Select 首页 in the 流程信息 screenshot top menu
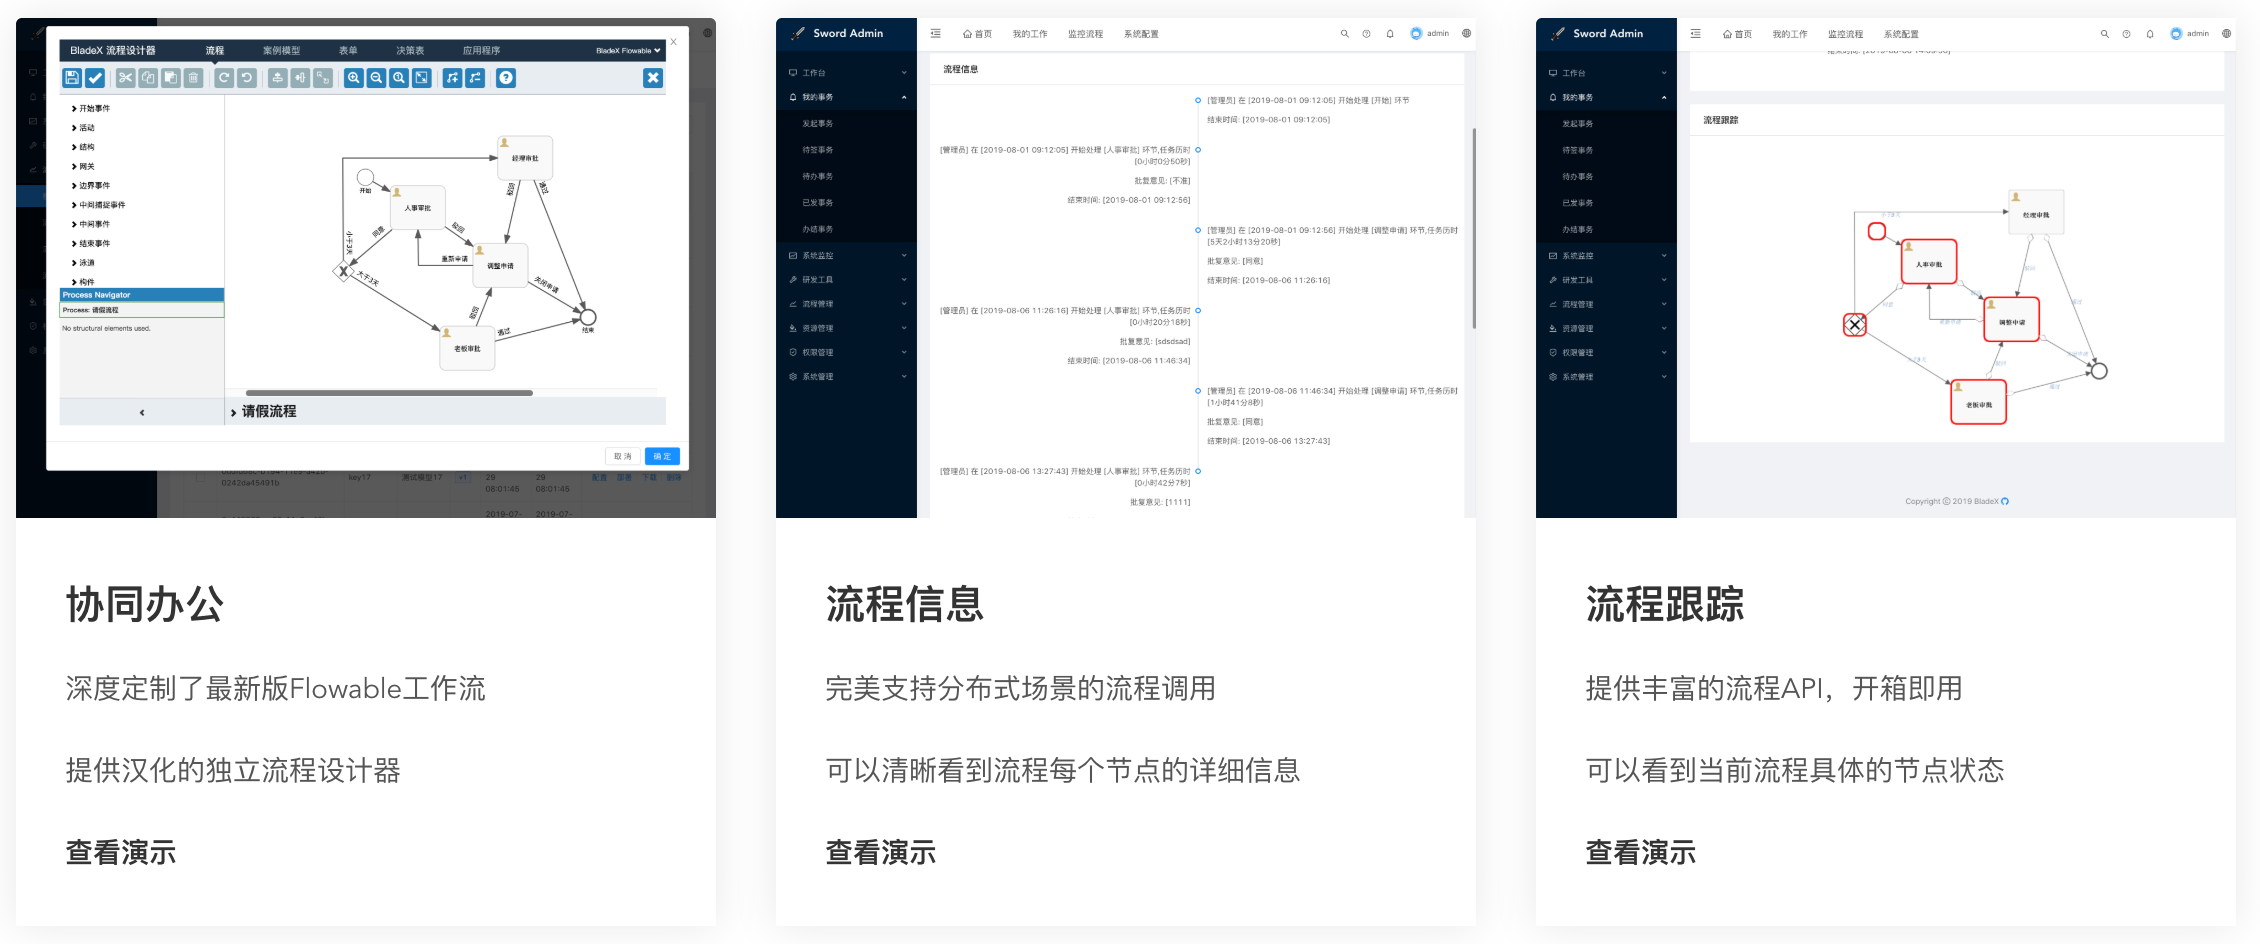 [x=978, y=34]
